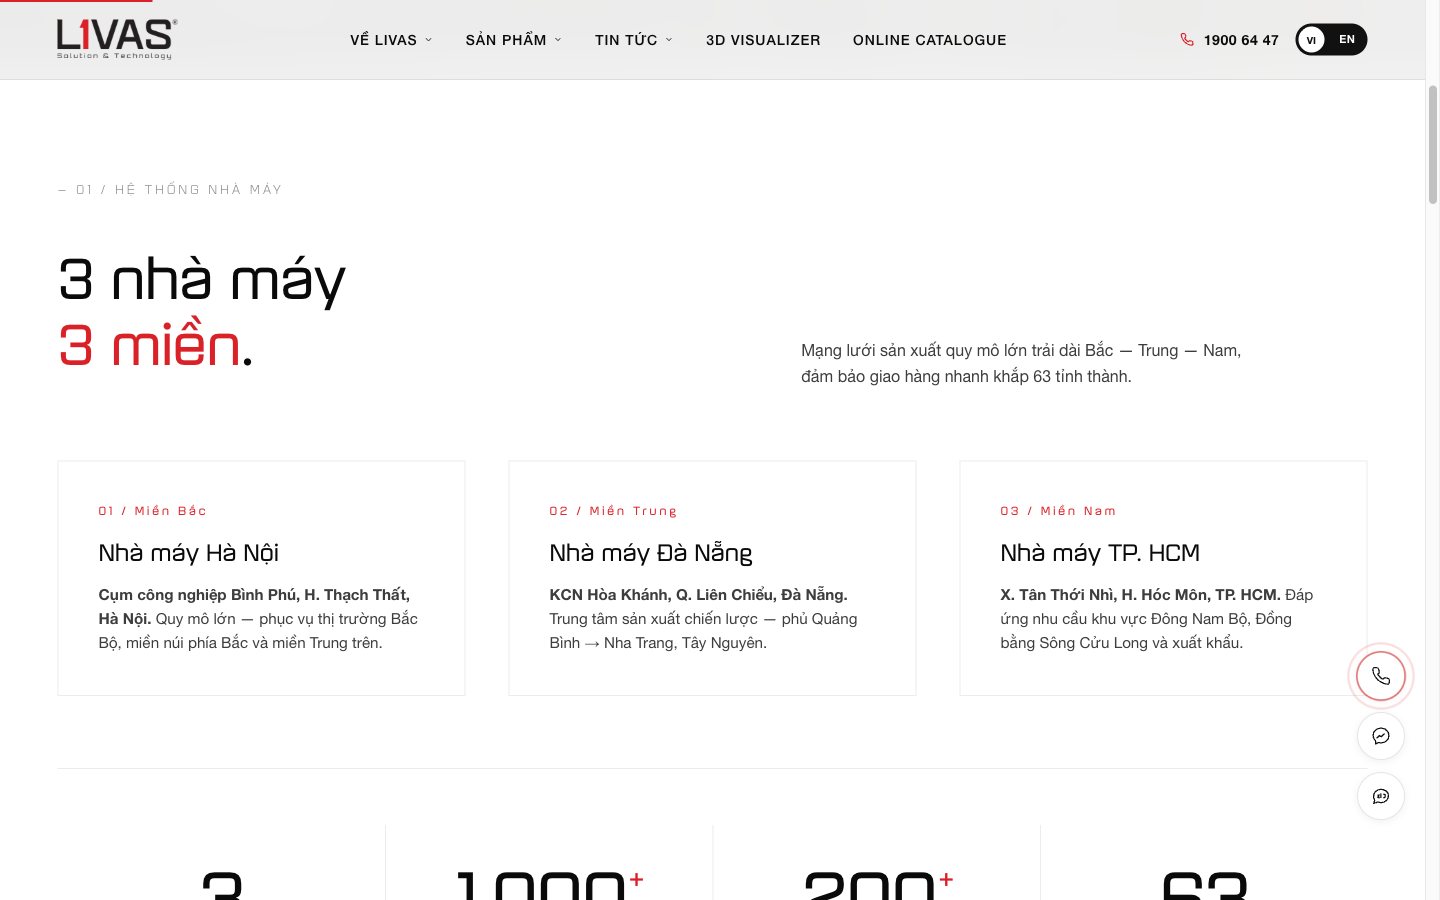Click 'KCN Hòa Khánh, Q. Liên Chiểu' address text

click(x=698, y=595)
